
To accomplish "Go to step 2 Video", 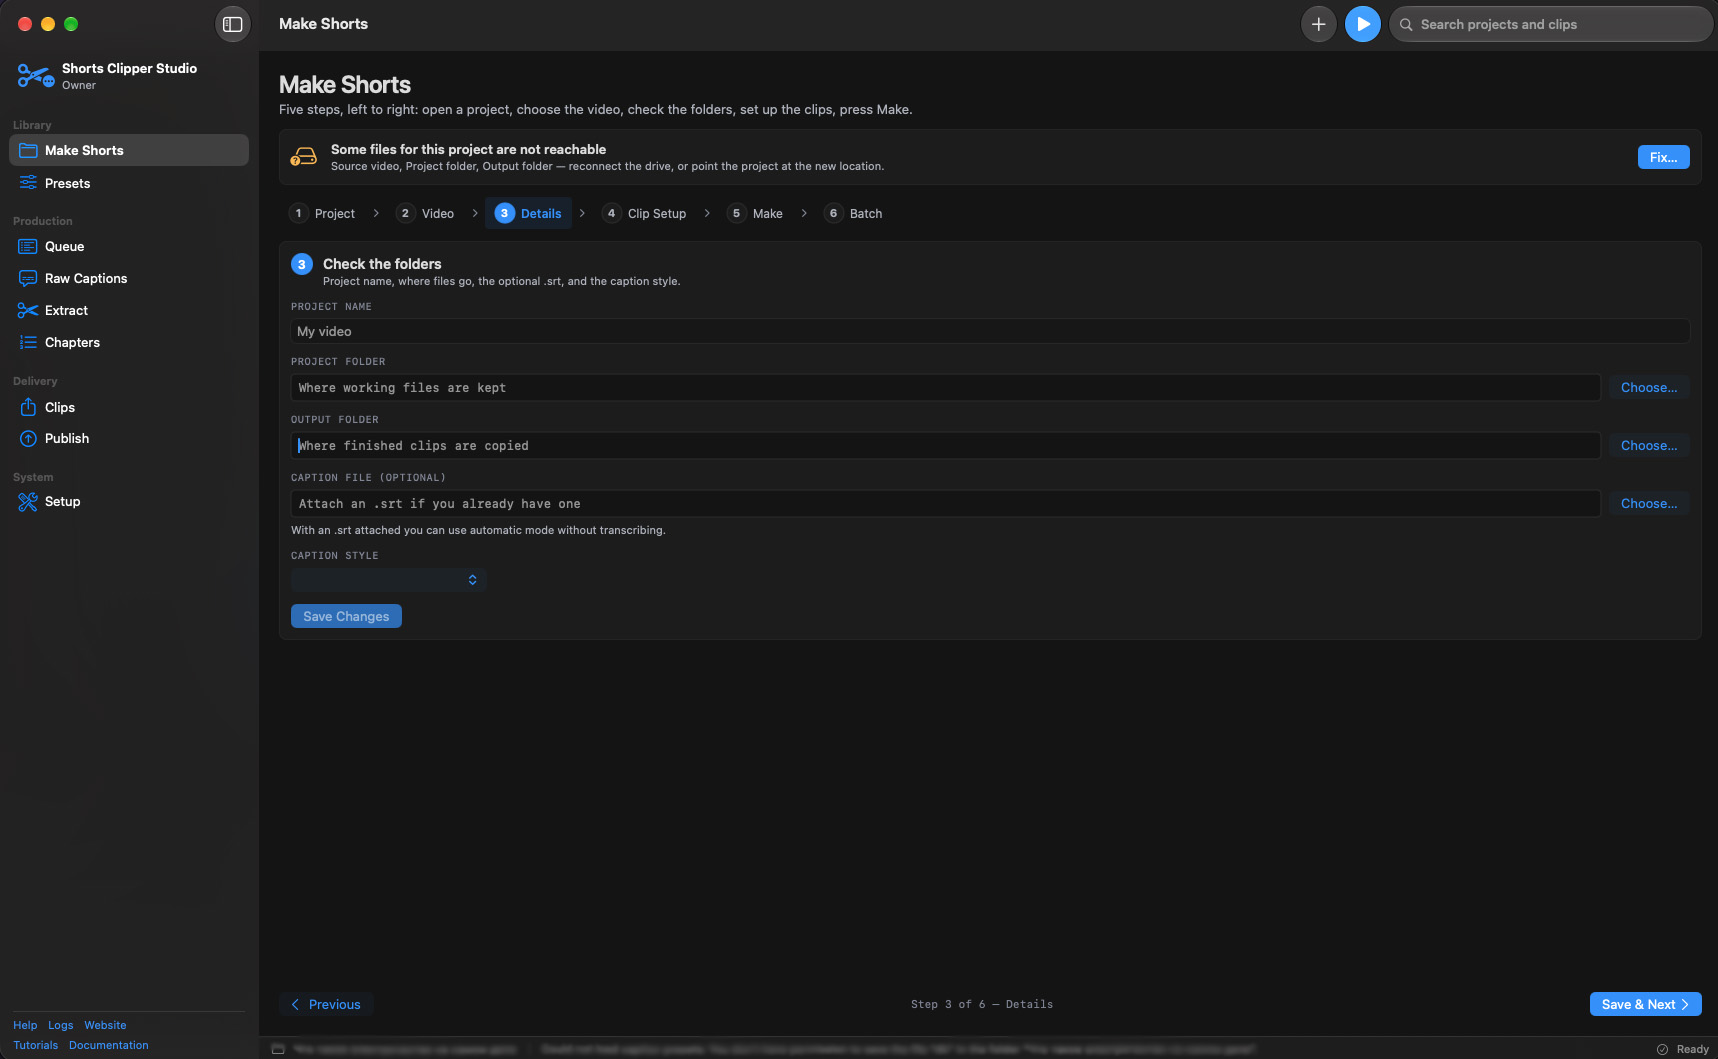I will pyautogui.click(x=425, y=213).
